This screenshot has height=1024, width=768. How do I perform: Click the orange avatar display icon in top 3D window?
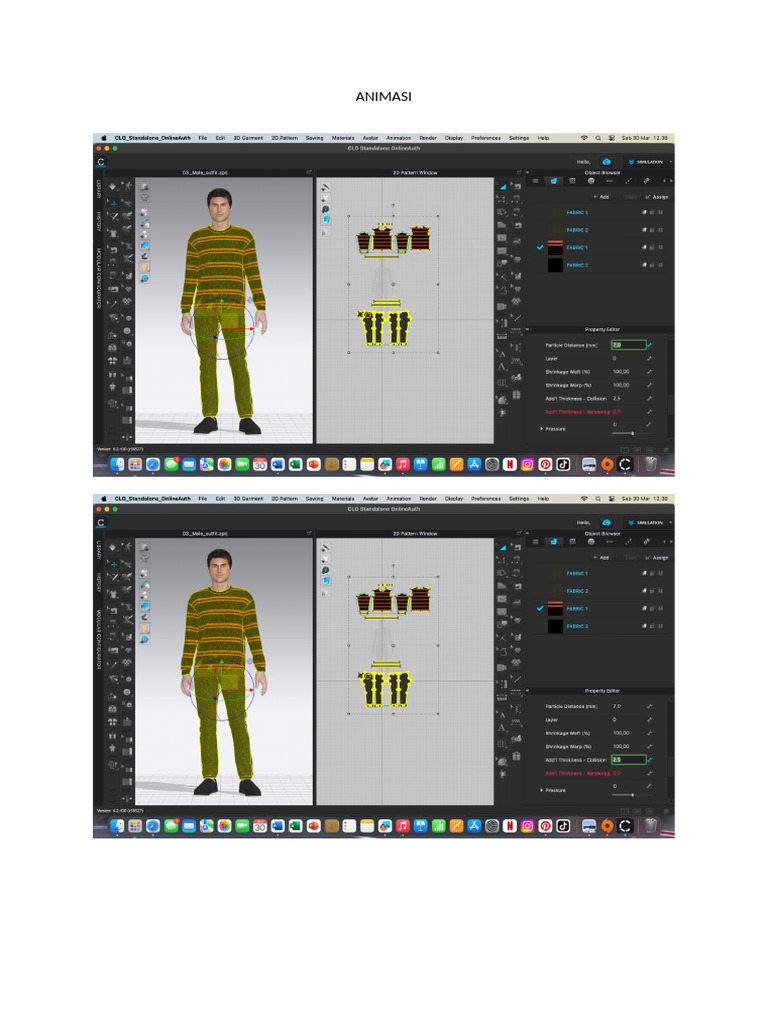coord(145,267)
